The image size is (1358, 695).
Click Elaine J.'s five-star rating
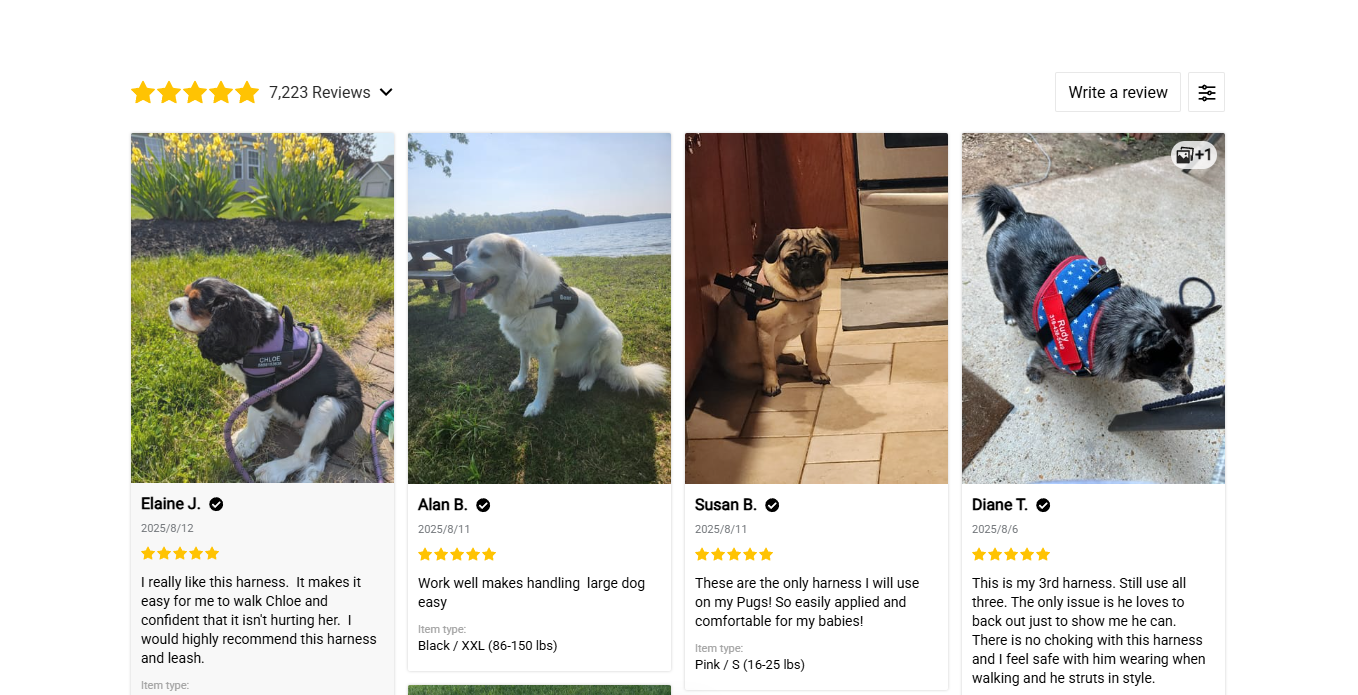(x=180, y=553)
